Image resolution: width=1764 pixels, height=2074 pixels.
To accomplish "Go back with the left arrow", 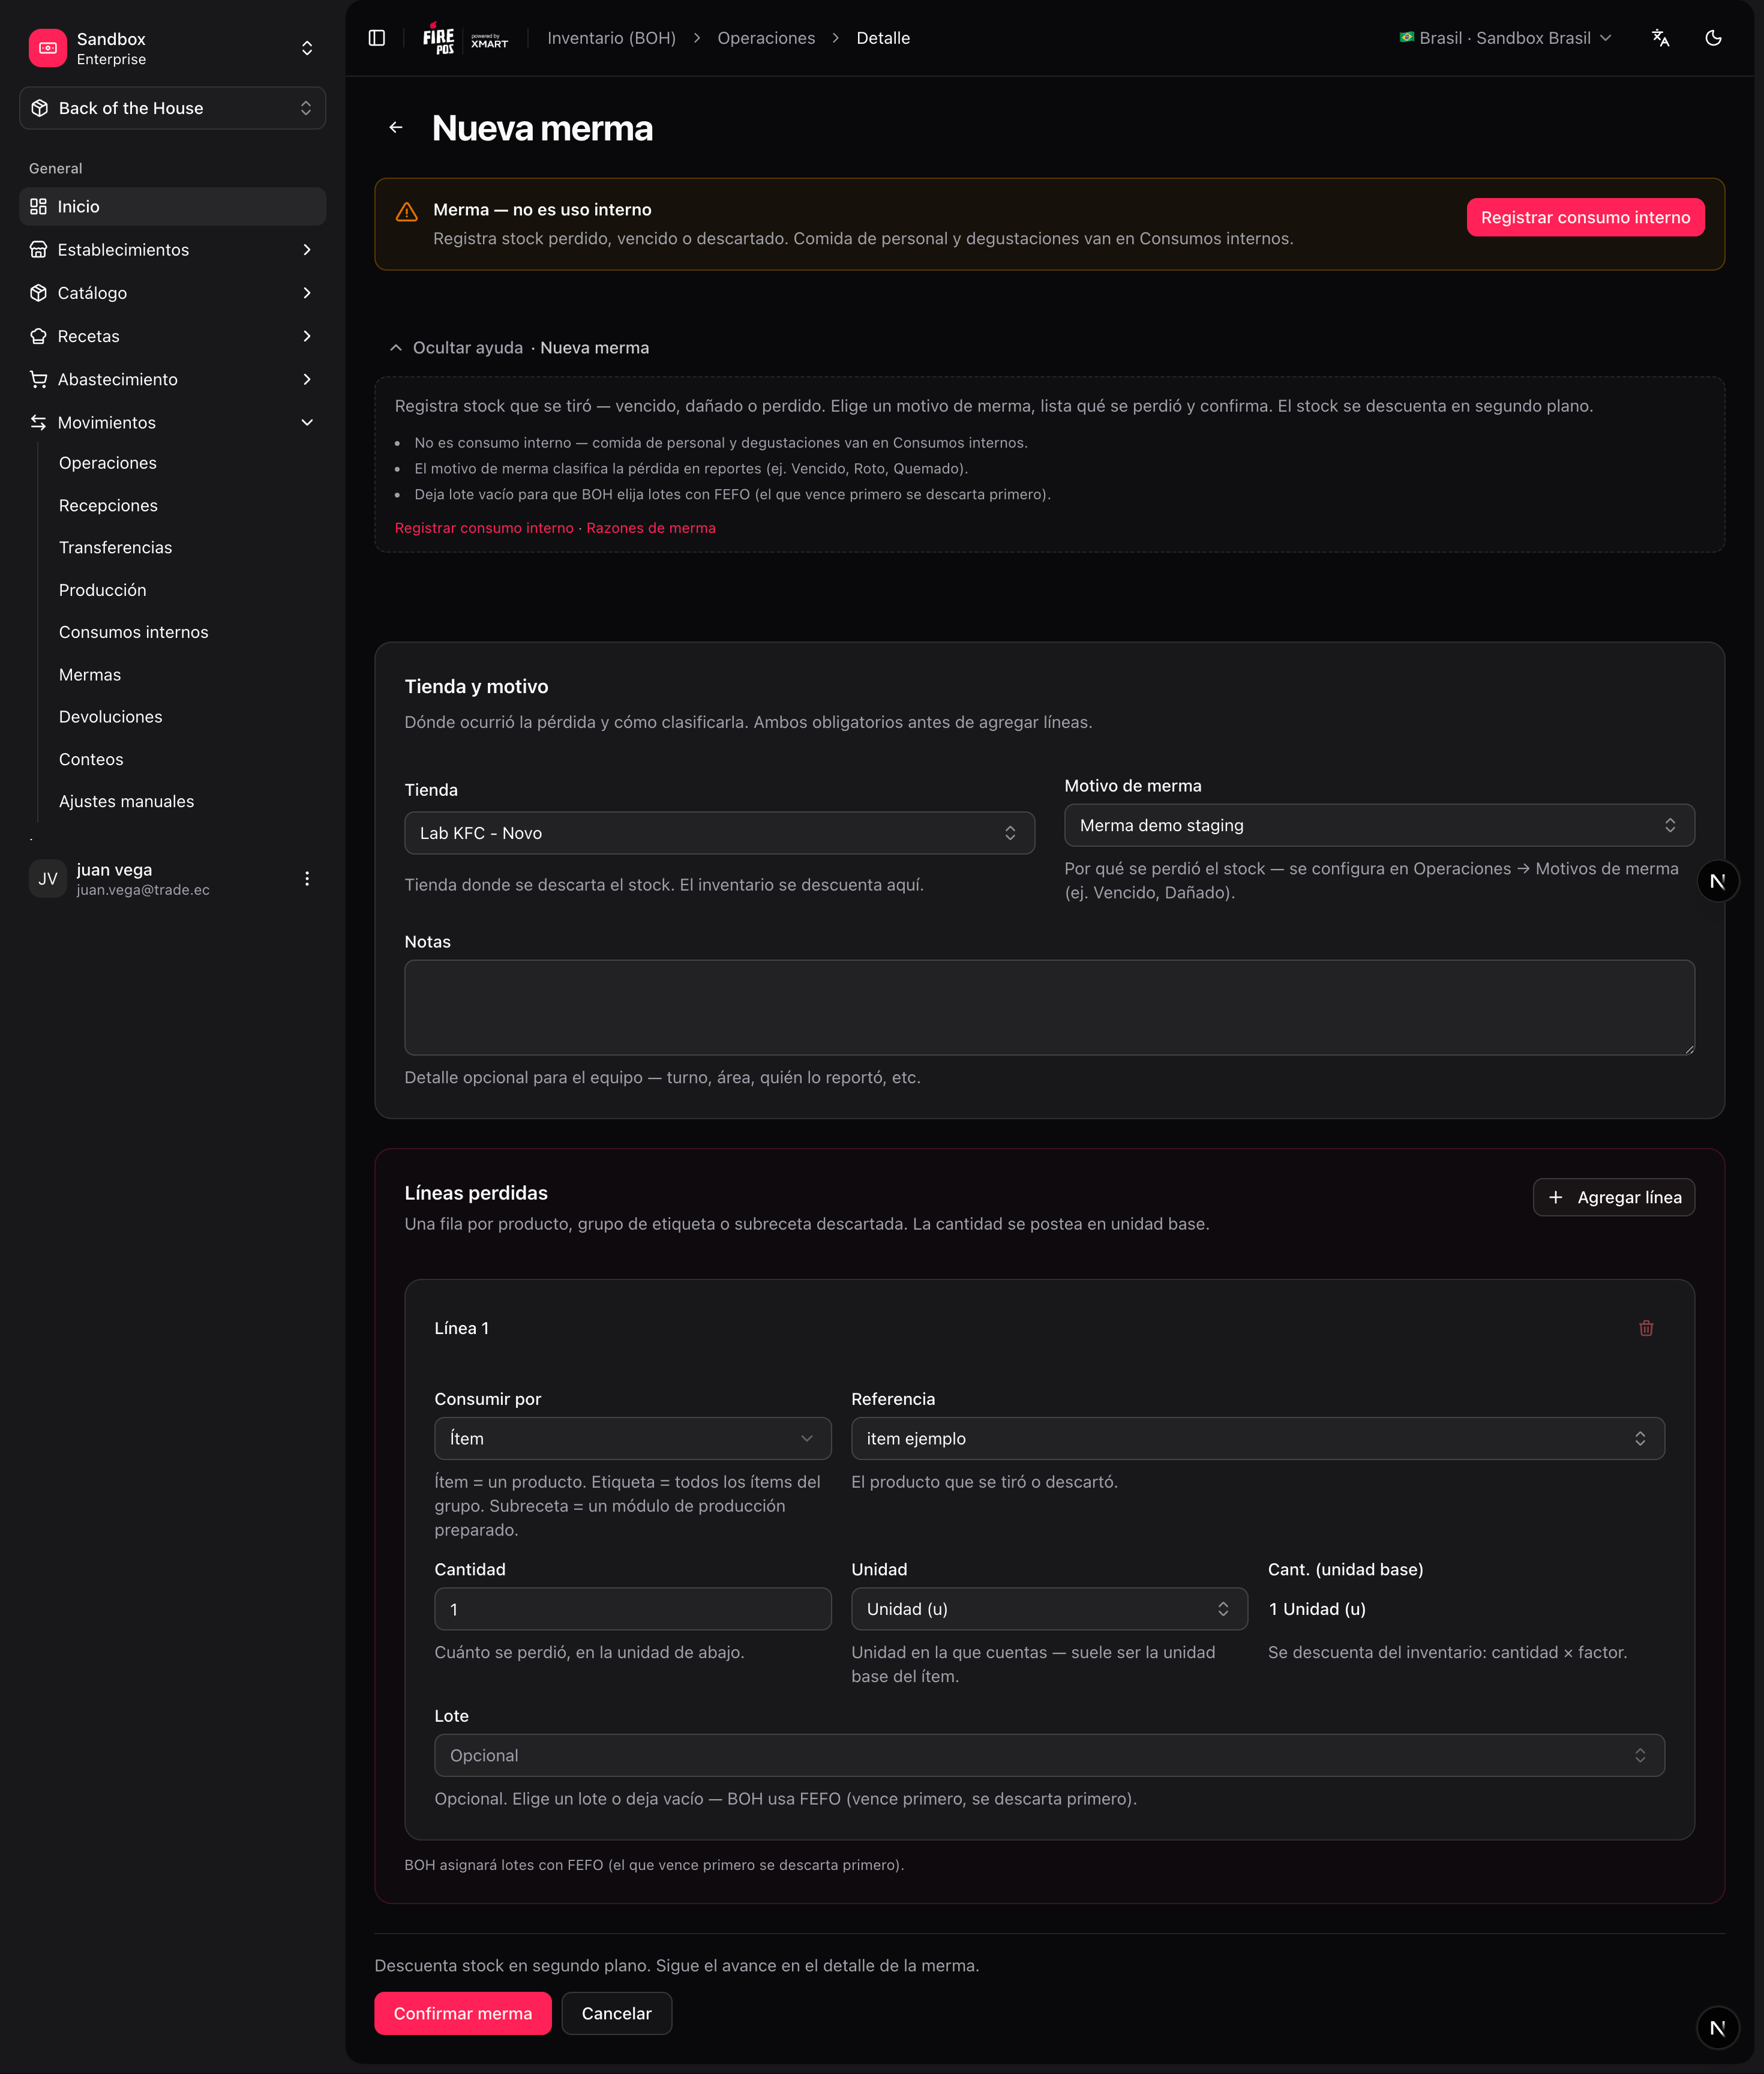I will coord(396,128).
